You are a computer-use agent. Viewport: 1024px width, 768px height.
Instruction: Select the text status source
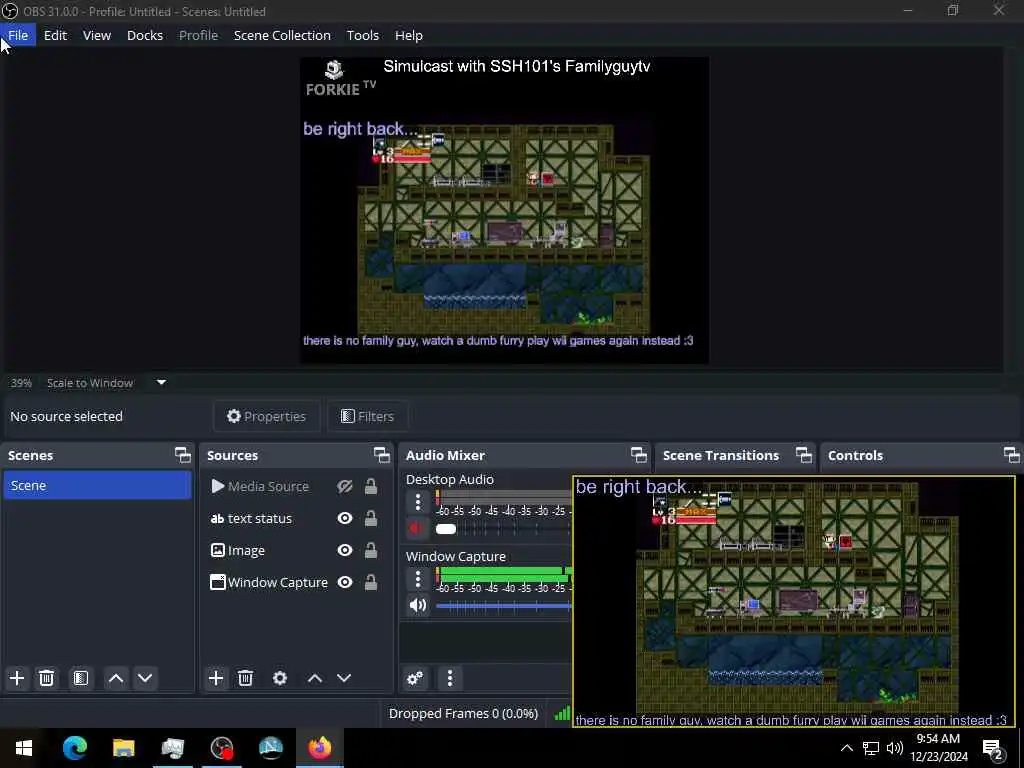259,519
